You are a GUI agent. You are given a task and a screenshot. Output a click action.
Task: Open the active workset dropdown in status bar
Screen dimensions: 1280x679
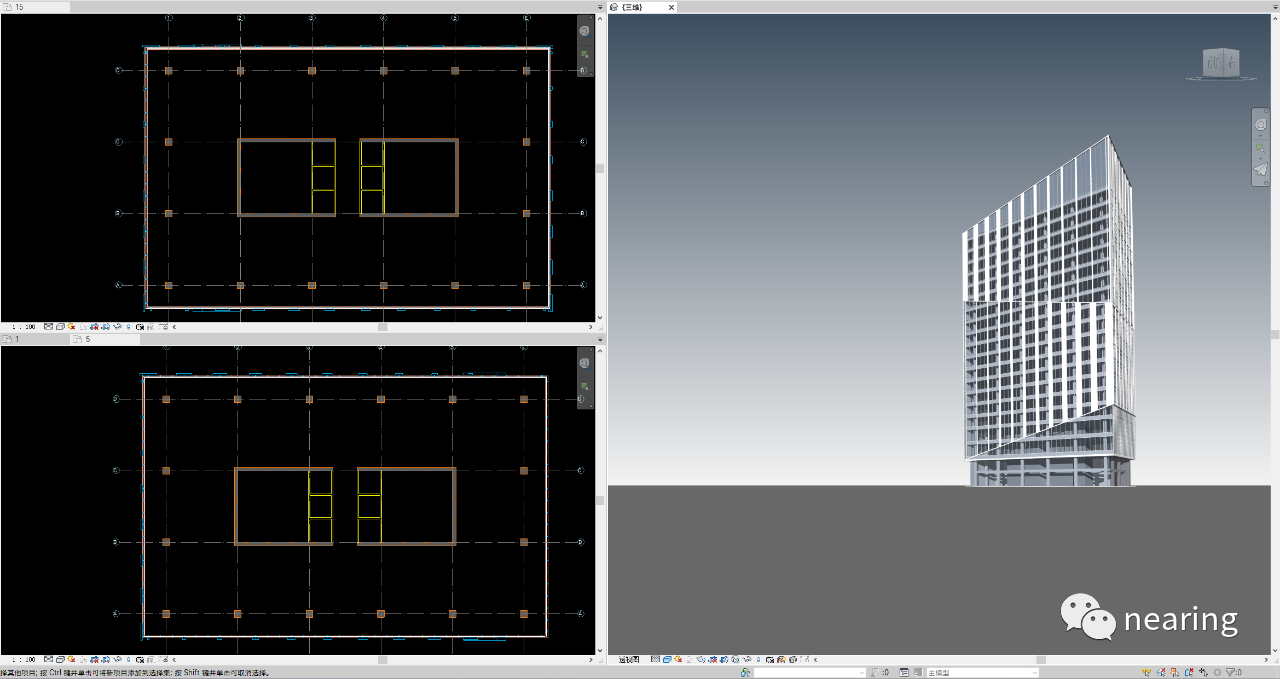click(810, 672)
